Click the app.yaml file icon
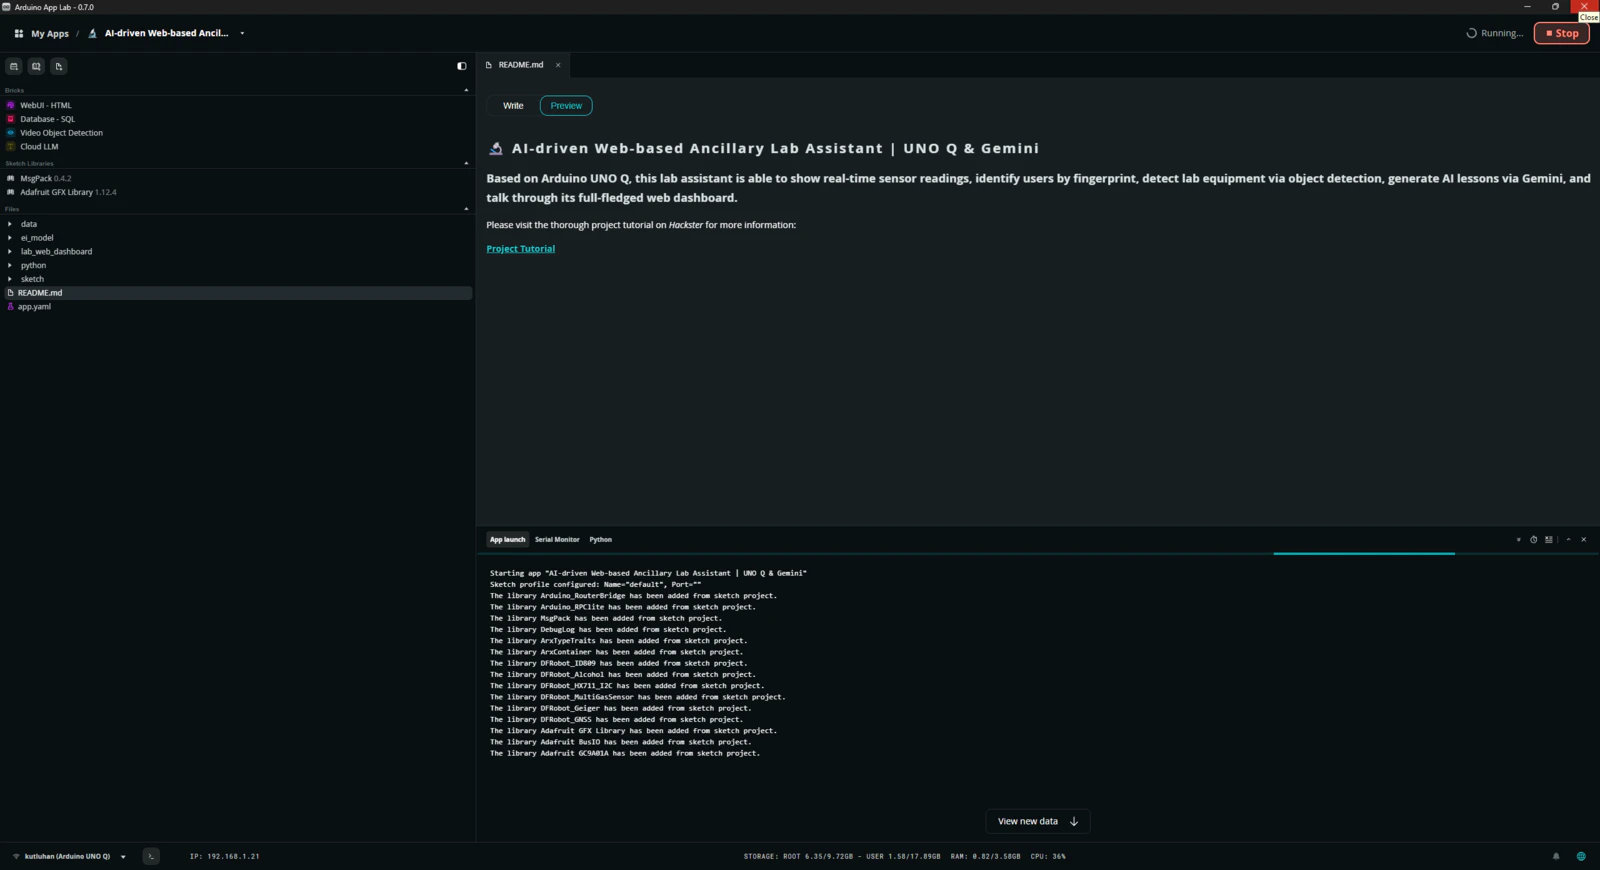Image resolution: width=1600 pixels, height=870 pixels. point(11,307)
